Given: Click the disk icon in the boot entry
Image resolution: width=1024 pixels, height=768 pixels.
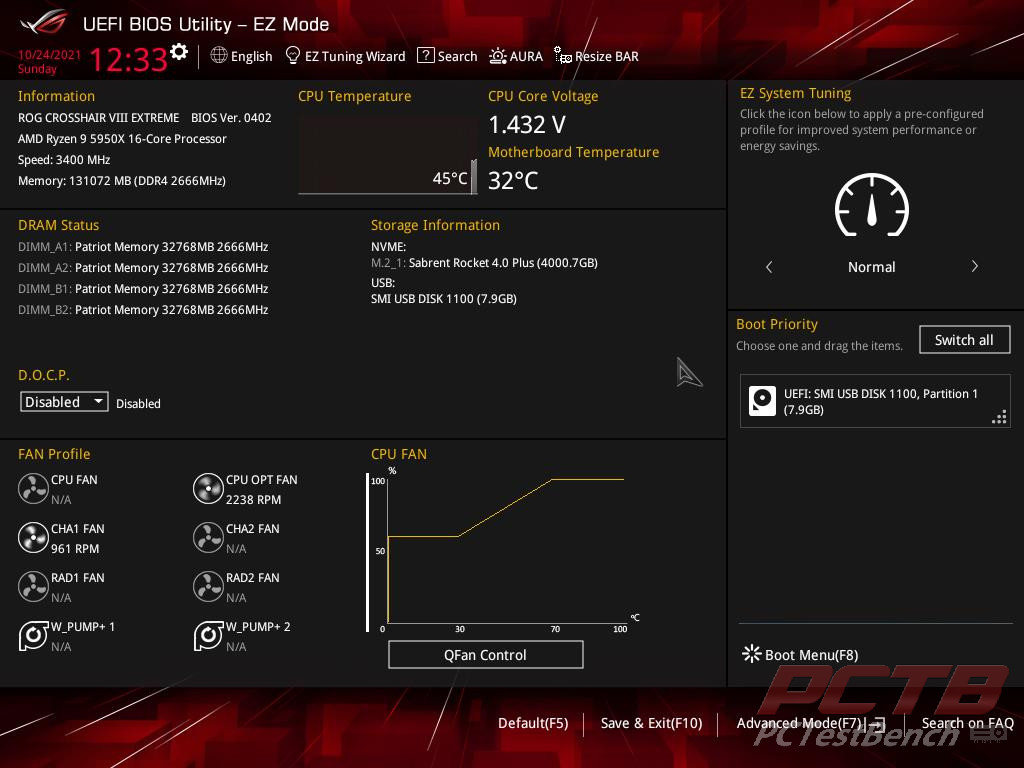Looking at the screenshot, I should [x=762, y=402].
